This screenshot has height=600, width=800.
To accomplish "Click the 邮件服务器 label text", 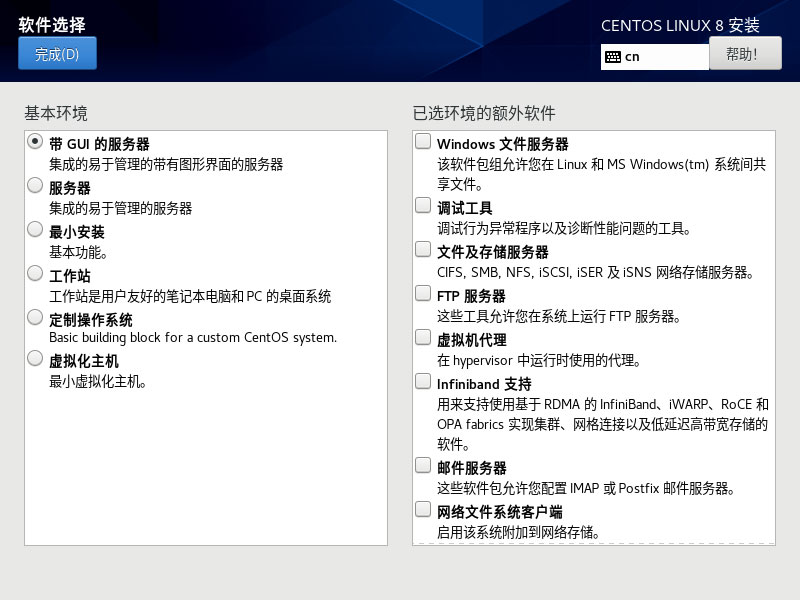I will click(x=472, y=468).
